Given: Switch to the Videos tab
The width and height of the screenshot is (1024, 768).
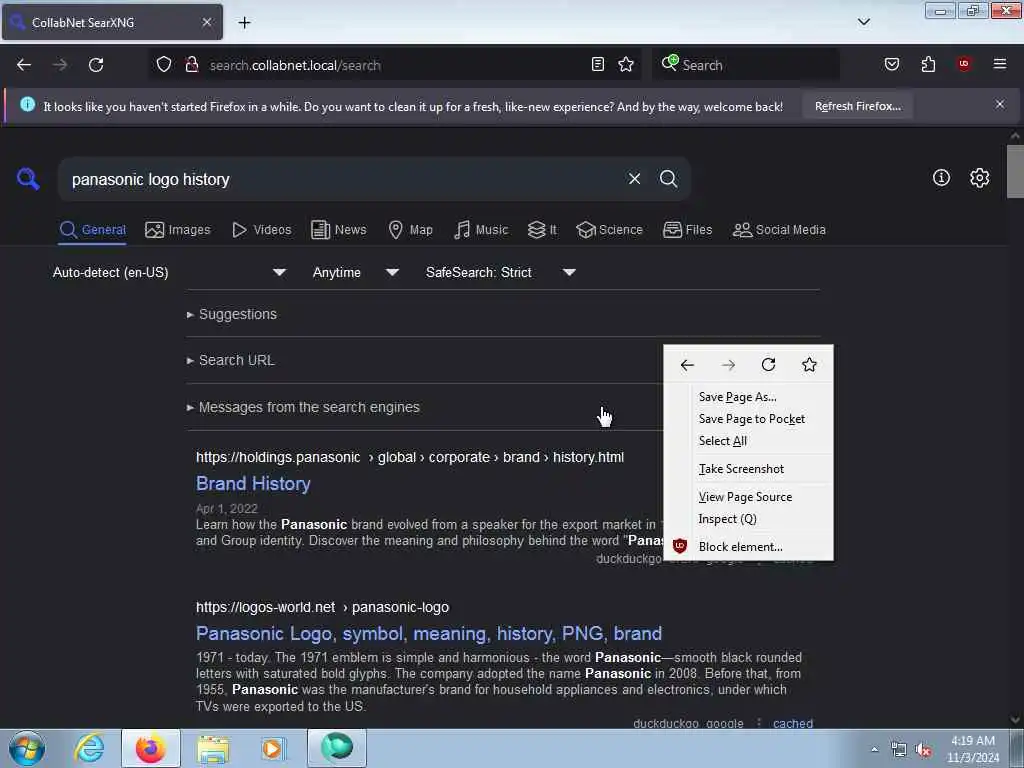Looking at the screenshot, I should pos(261,230).
